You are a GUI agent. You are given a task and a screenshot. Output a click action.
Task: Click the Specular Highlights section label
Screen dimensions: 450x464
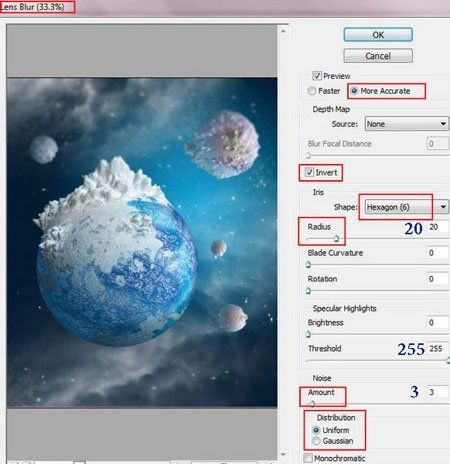coord(344,308)
